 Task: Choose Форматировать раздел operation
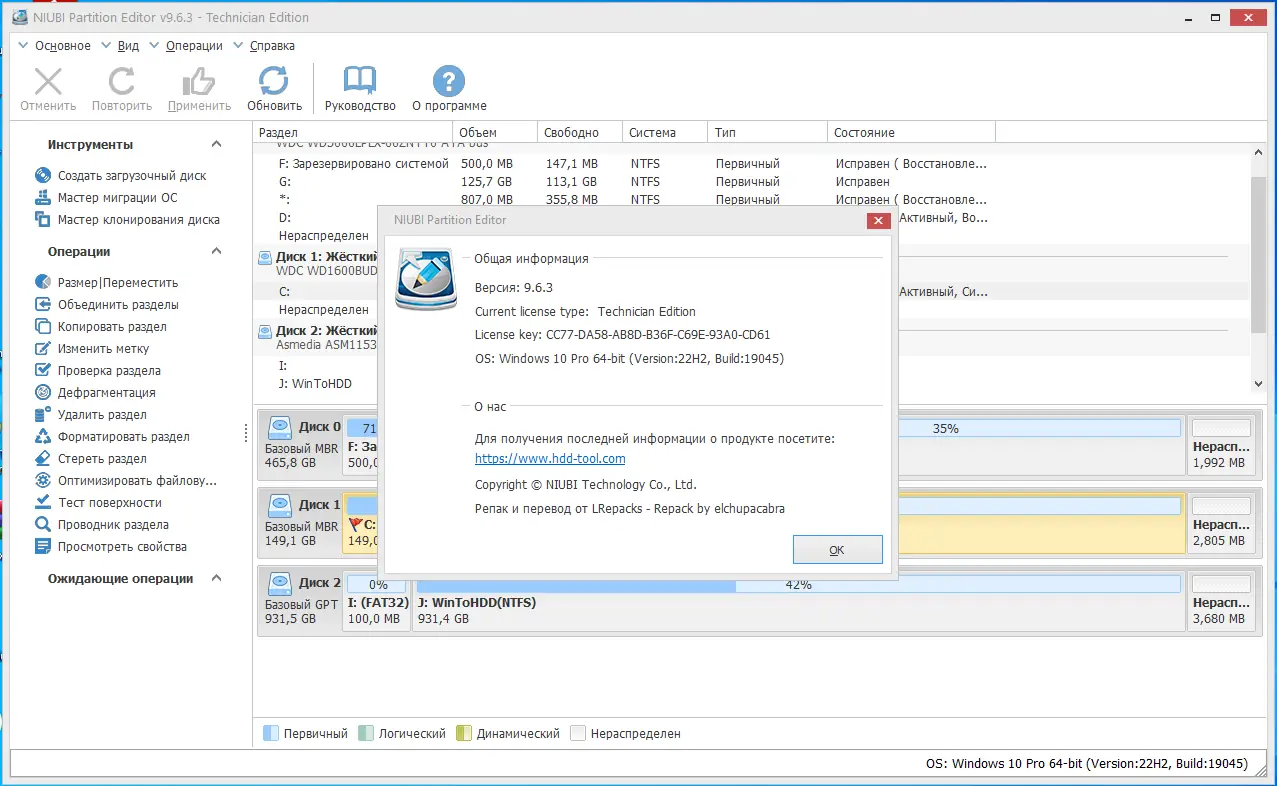coord(112,436)
